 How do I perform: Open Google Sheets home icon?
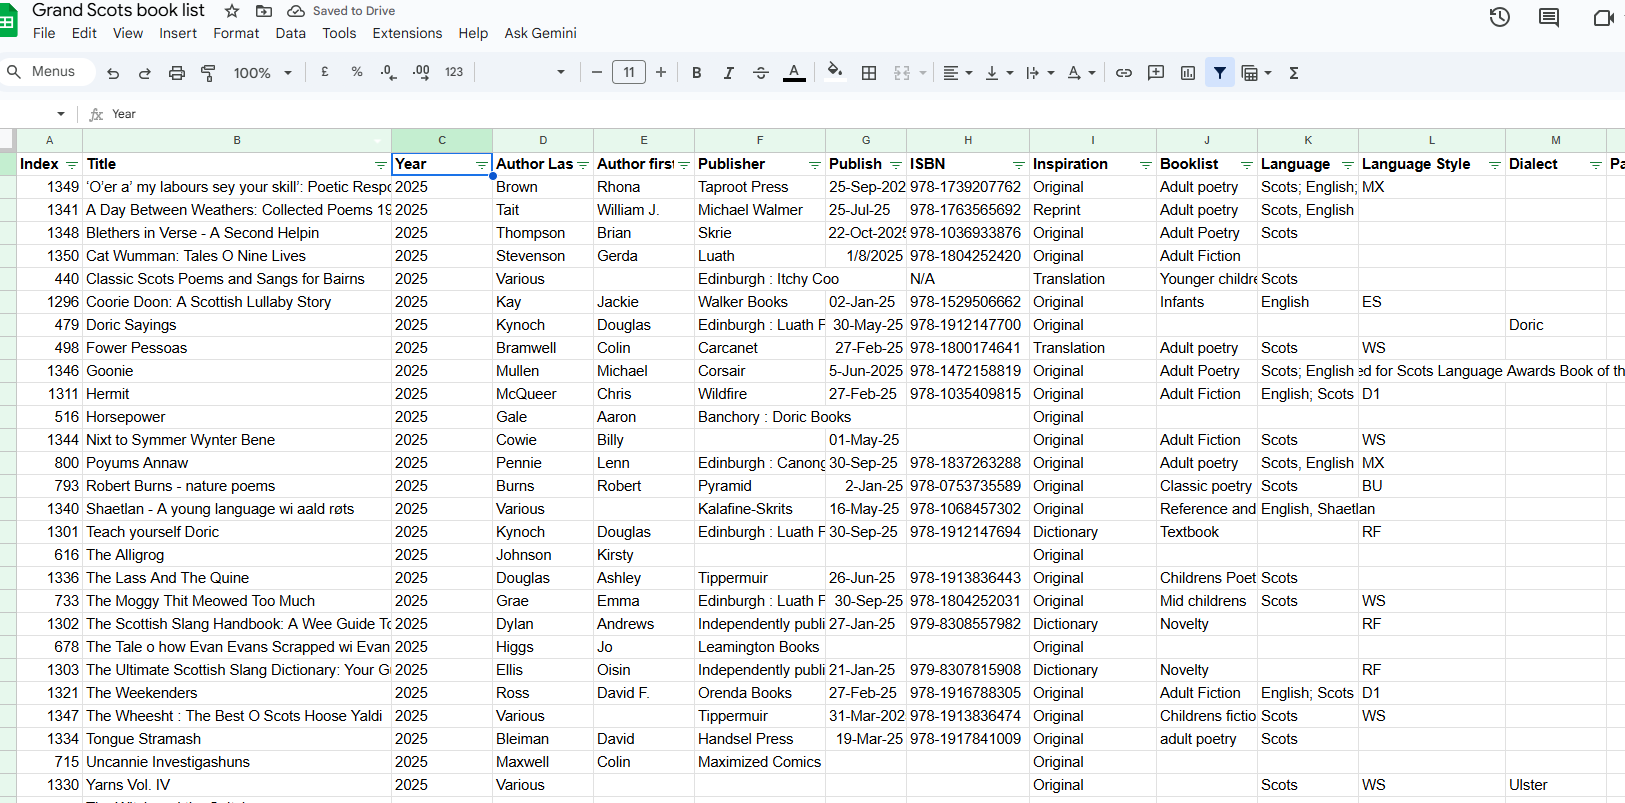click(x=7, y=21)
